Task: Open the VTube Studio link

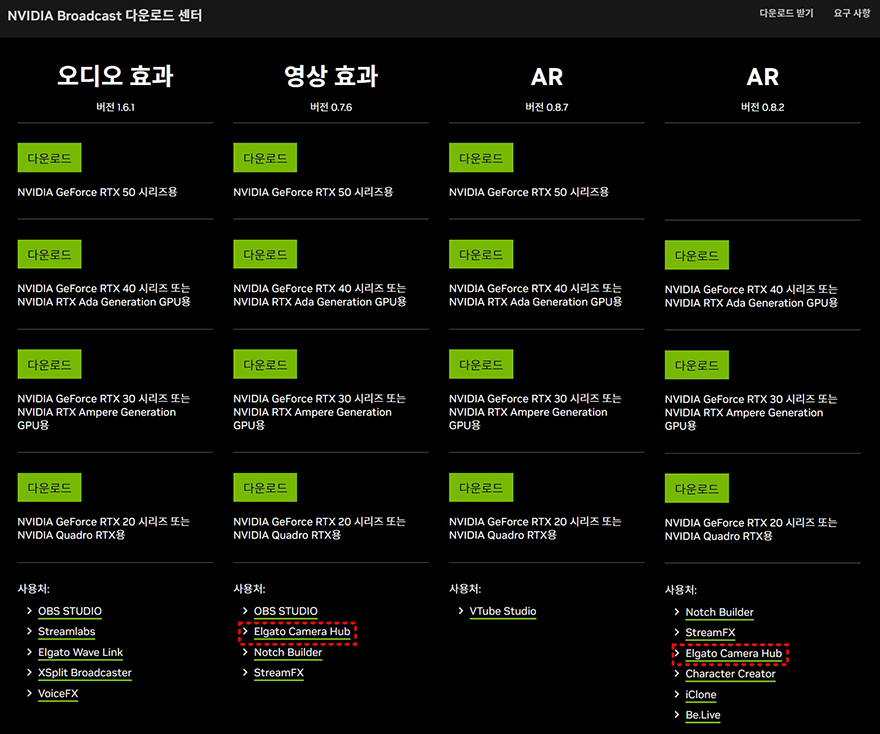Action: [x=503, y=611]
